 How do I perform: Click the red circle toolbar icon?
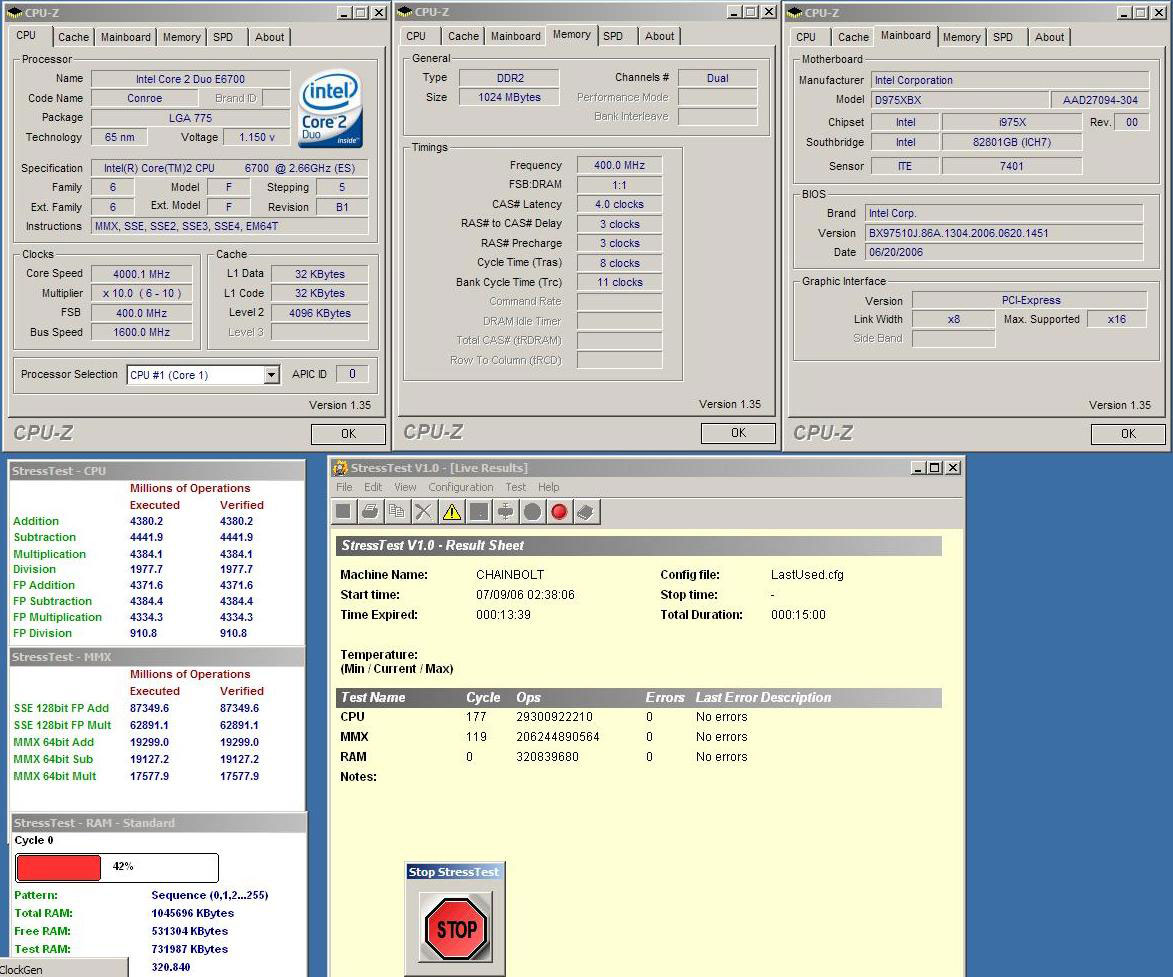pyautogui.click(x=559, y=512)
